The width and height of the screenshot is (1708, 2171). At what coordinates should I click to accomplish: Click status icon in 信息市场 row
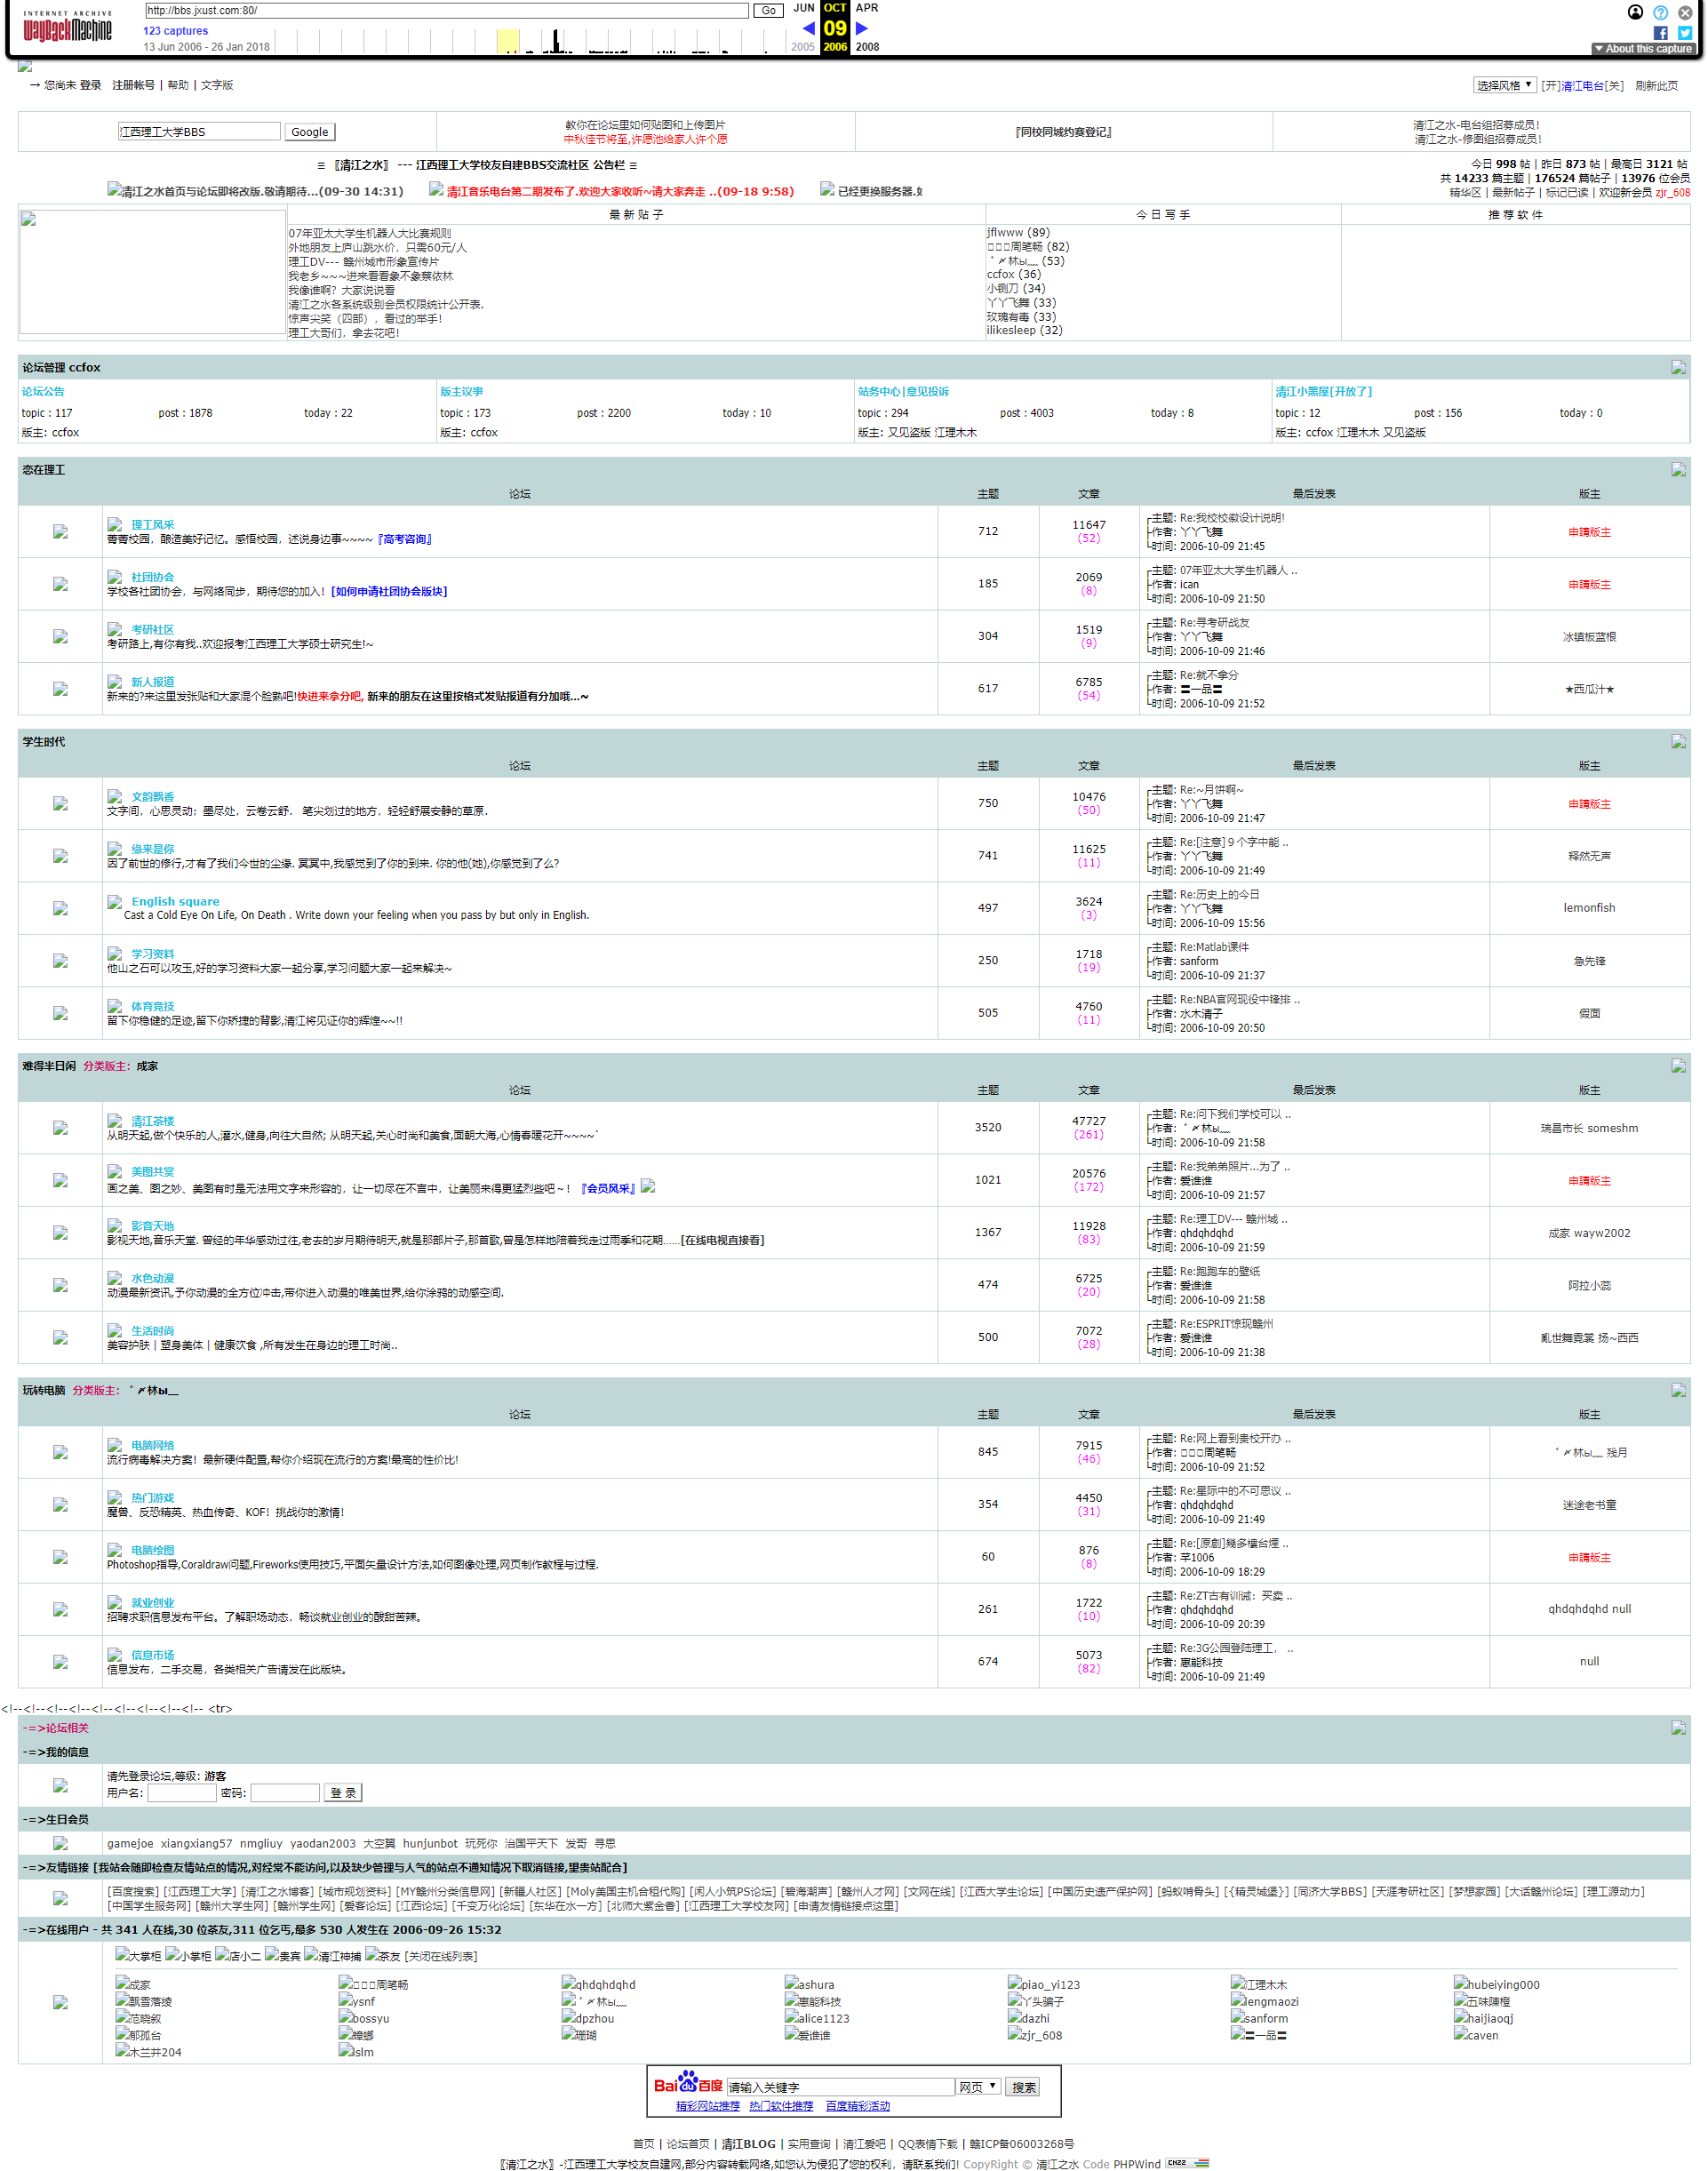pyautogui.click(x=60, y=1661)
